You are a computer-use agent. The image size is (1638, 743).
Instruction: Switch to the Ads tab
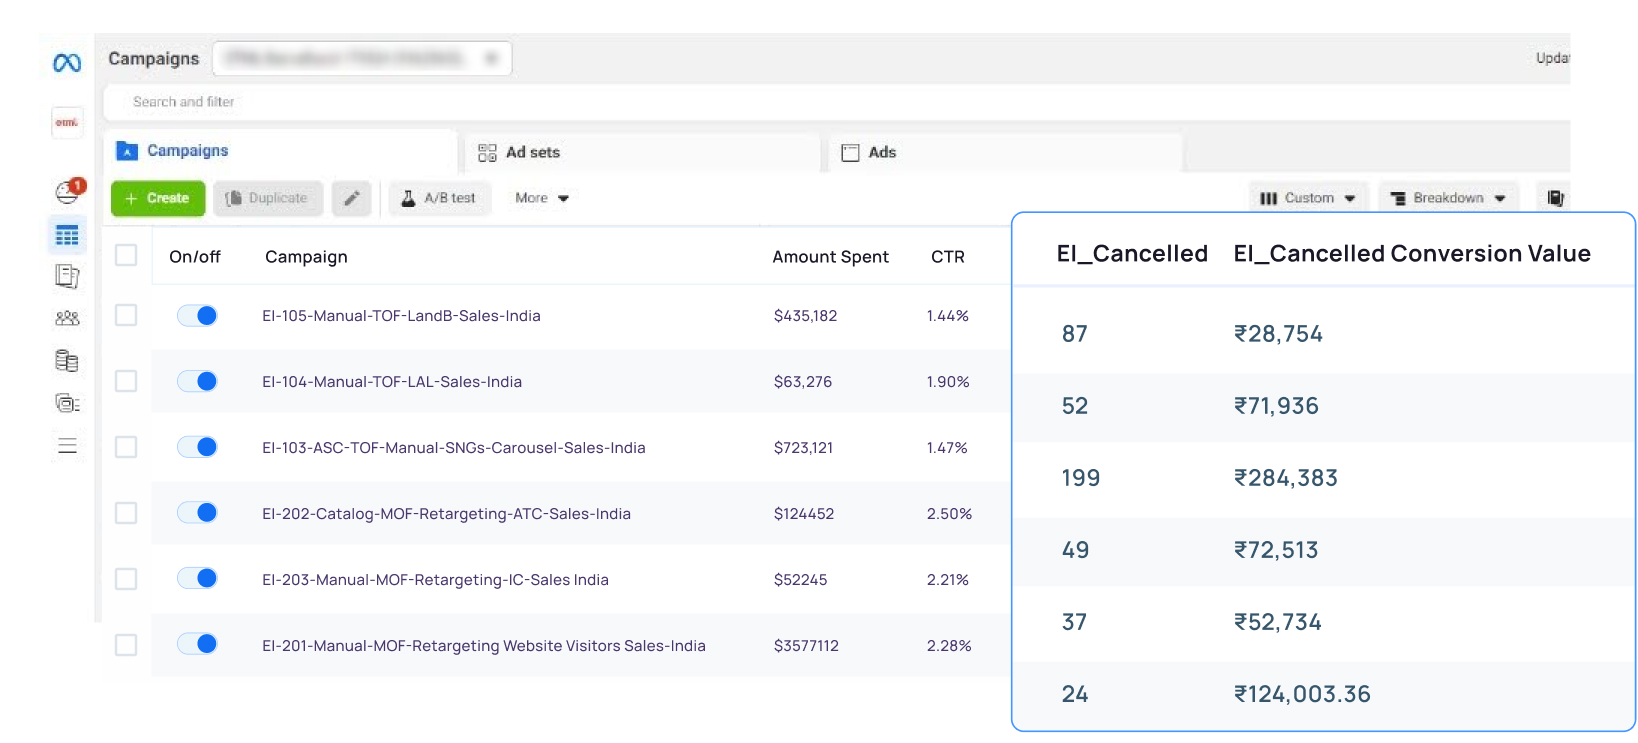(x=881, y=152)
